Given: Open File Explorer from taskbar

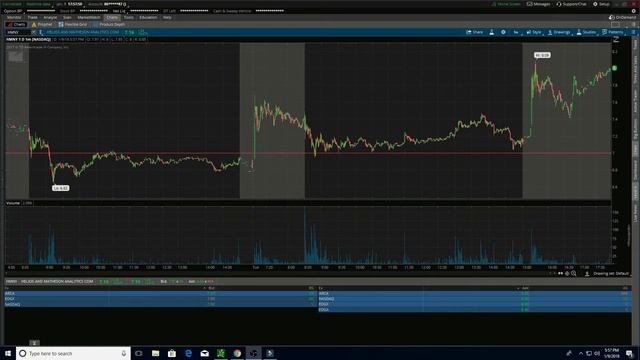Looking at the screenshot, I should [x=156, y=353].
